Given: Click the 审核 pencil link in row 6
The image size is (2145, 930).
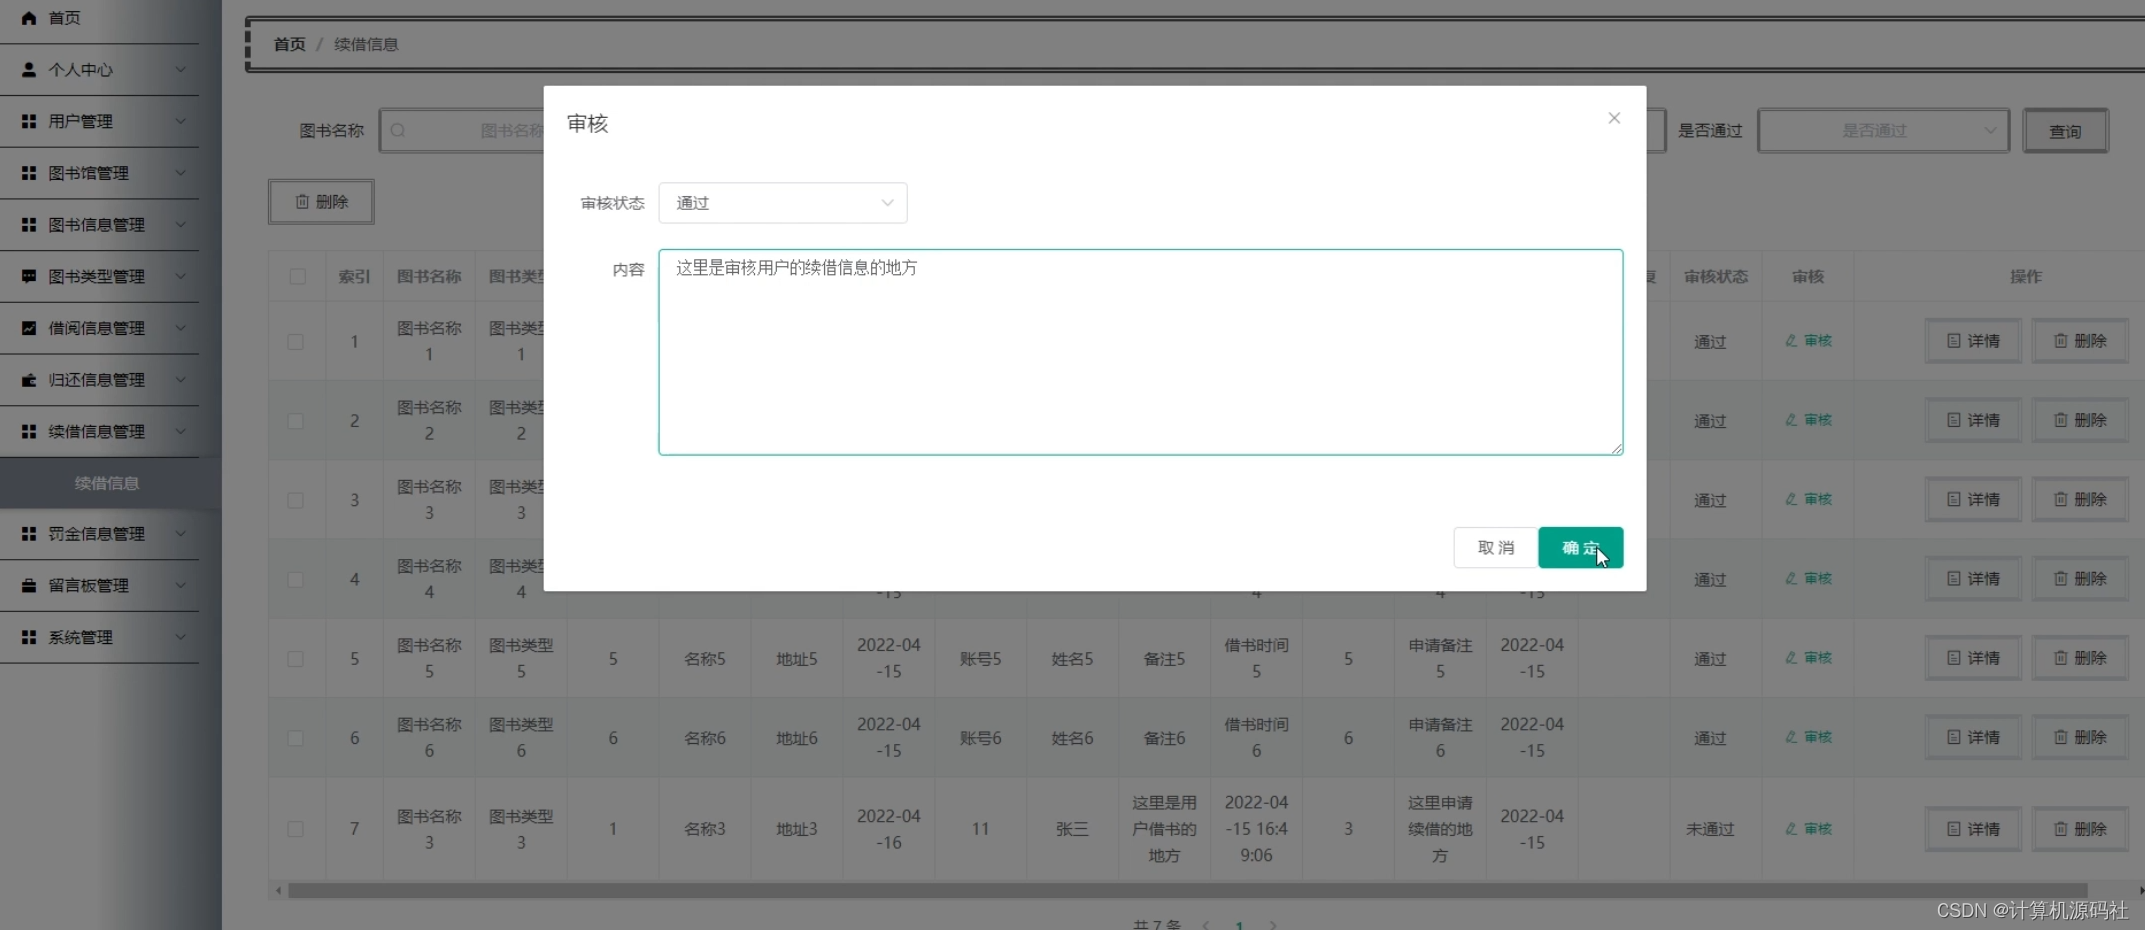Looking at the screenshot, I should coord(1808,737).
